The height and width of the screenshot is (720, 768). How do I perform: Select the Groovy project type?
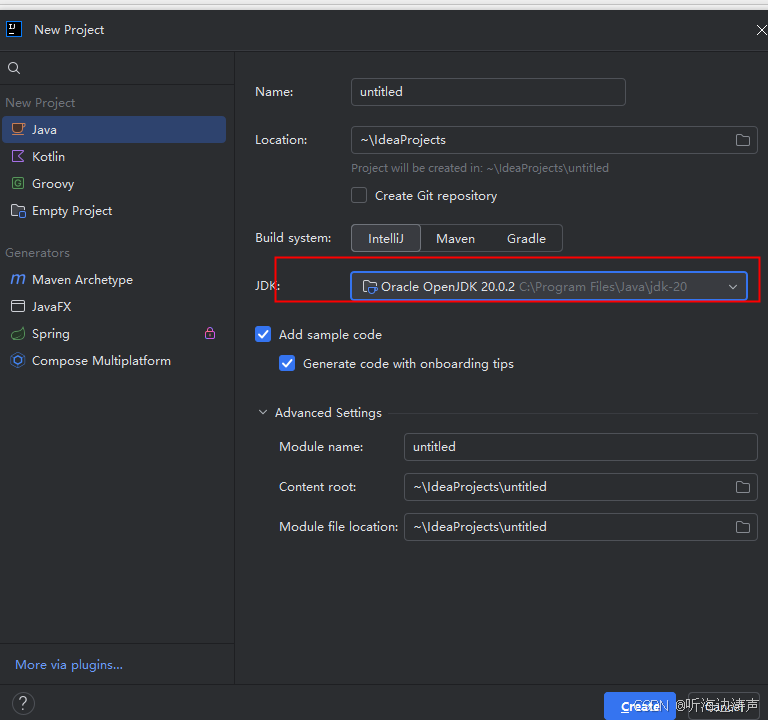coord(114,184)
